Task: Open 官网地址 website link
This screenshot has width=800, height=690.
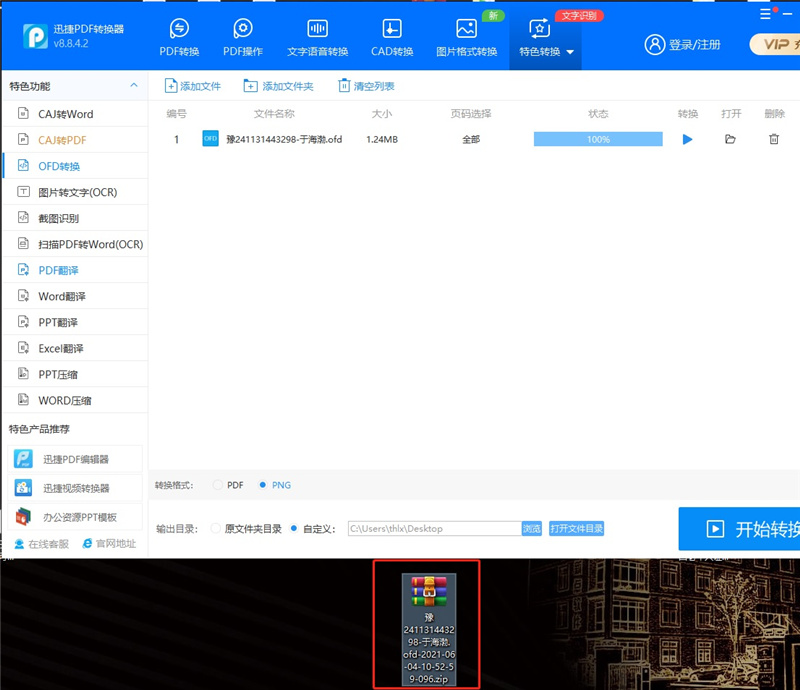Action: 109,544
